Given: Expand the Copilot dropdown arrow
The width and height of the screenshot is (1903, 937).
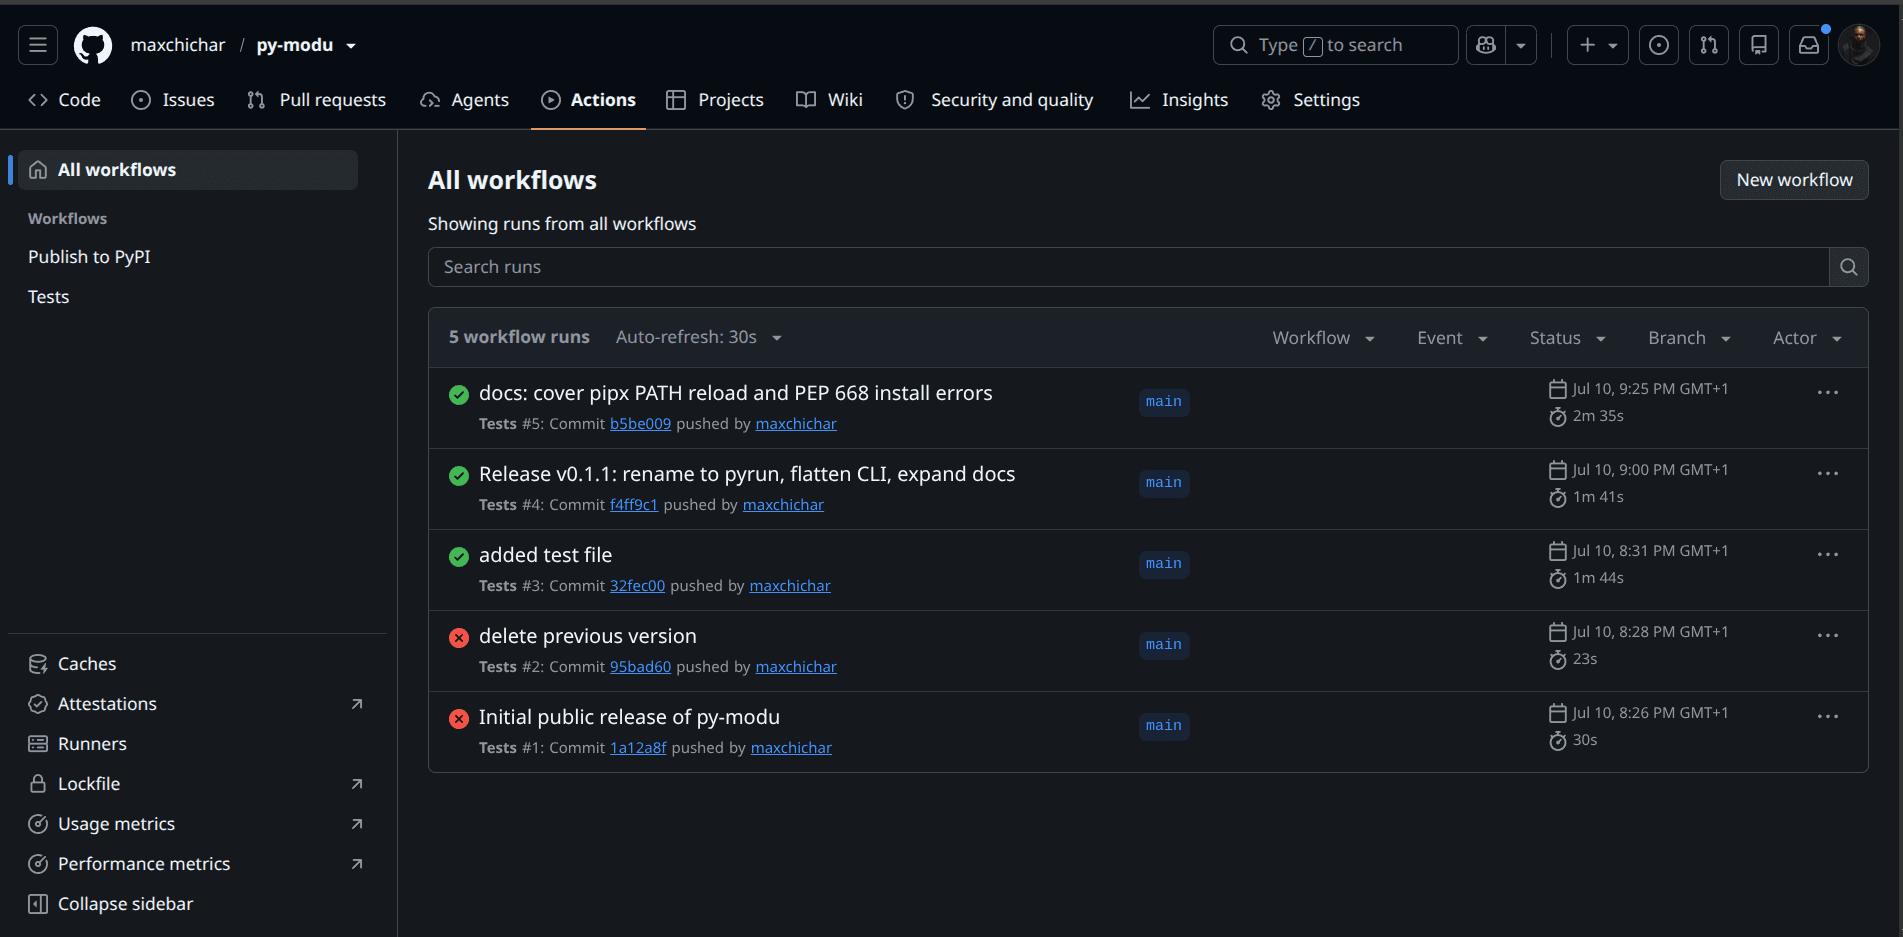Looking at the screenshot, I should pyautogui.click(x=1521, y=45).
